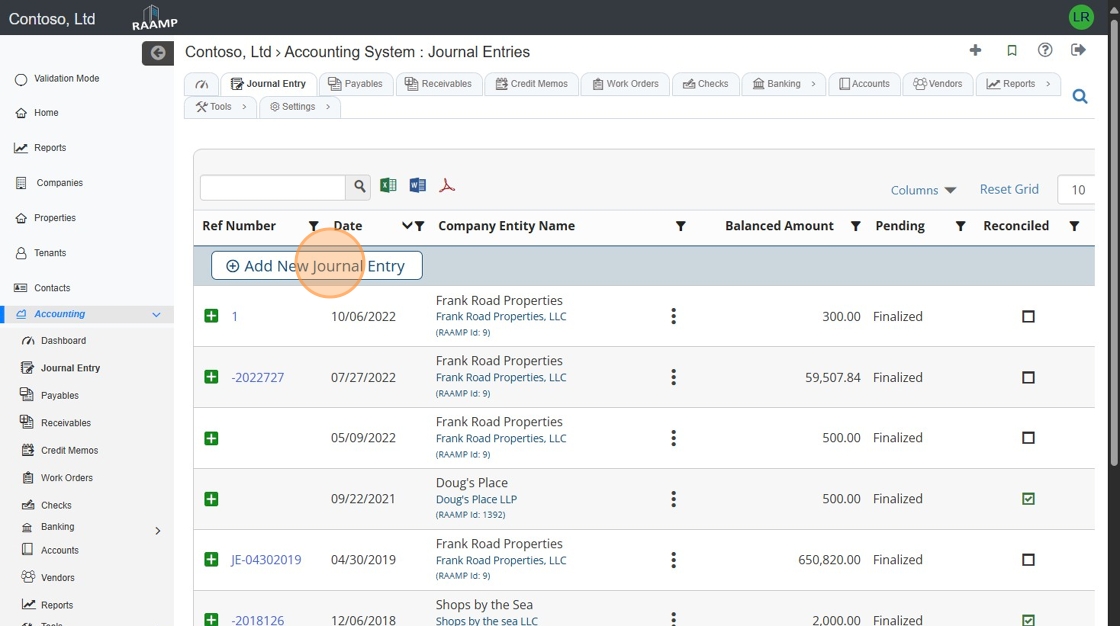This screenshot has width=1120, height=626.
Task: Open JE-04302019 journal entry link
Action: pos(266,560)
